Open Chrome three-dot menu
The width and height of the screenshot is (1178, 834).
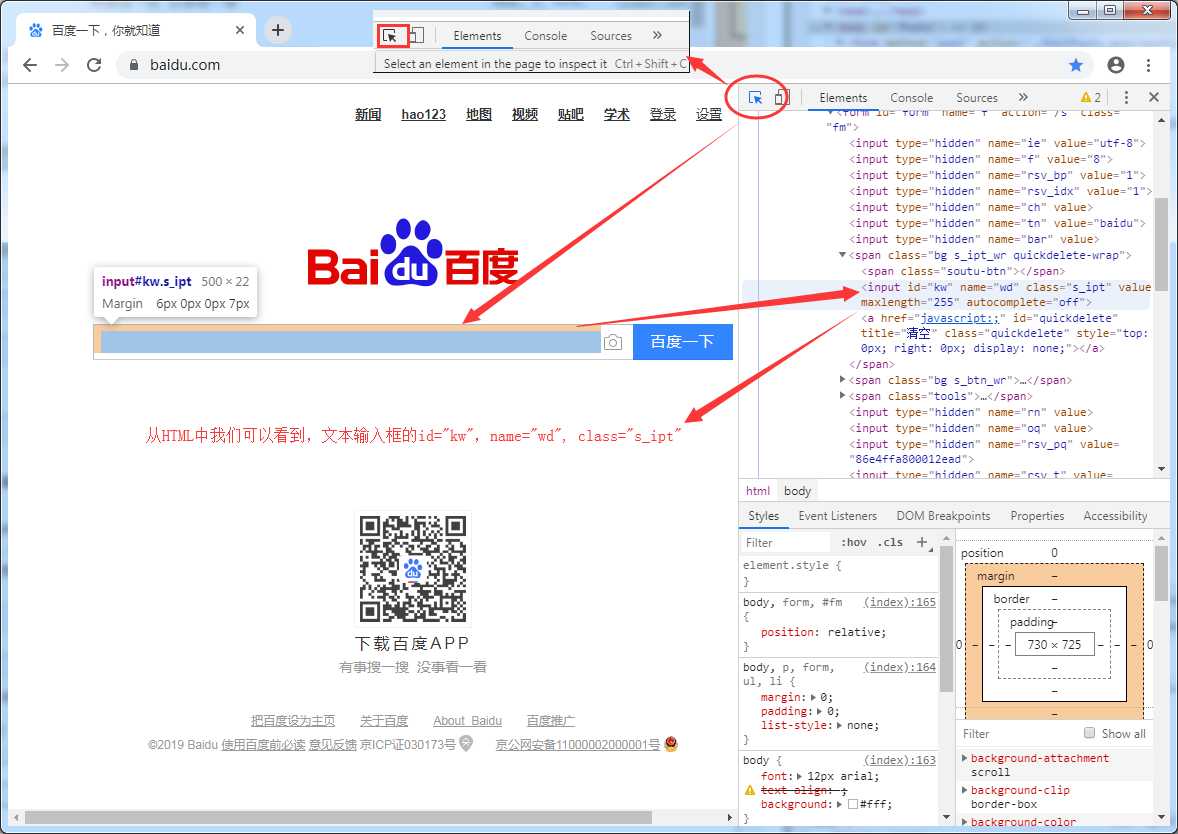(x=1149, y=65)
